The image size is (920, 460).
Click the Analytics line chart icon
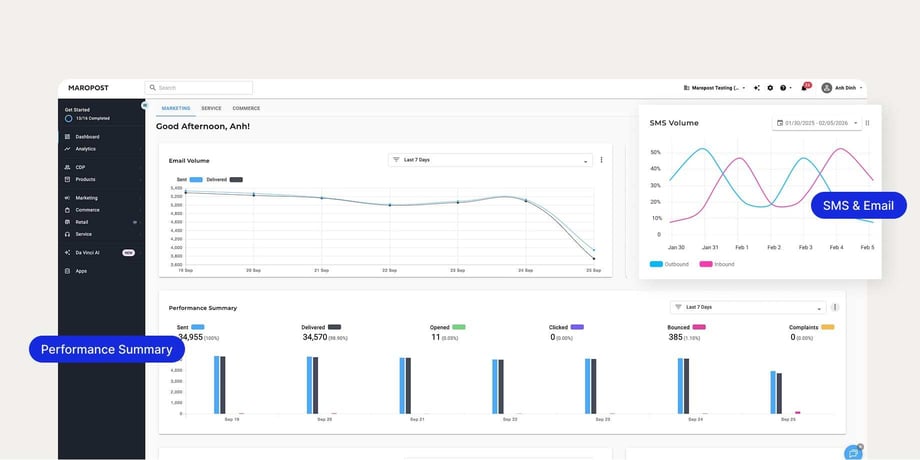point(67,149)
